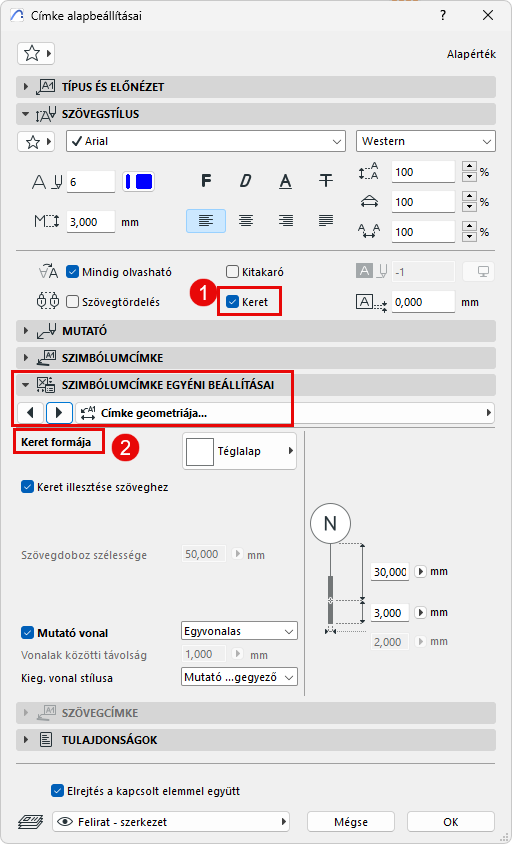Toggle the Mutató vonal checkbox

[27, 632]
